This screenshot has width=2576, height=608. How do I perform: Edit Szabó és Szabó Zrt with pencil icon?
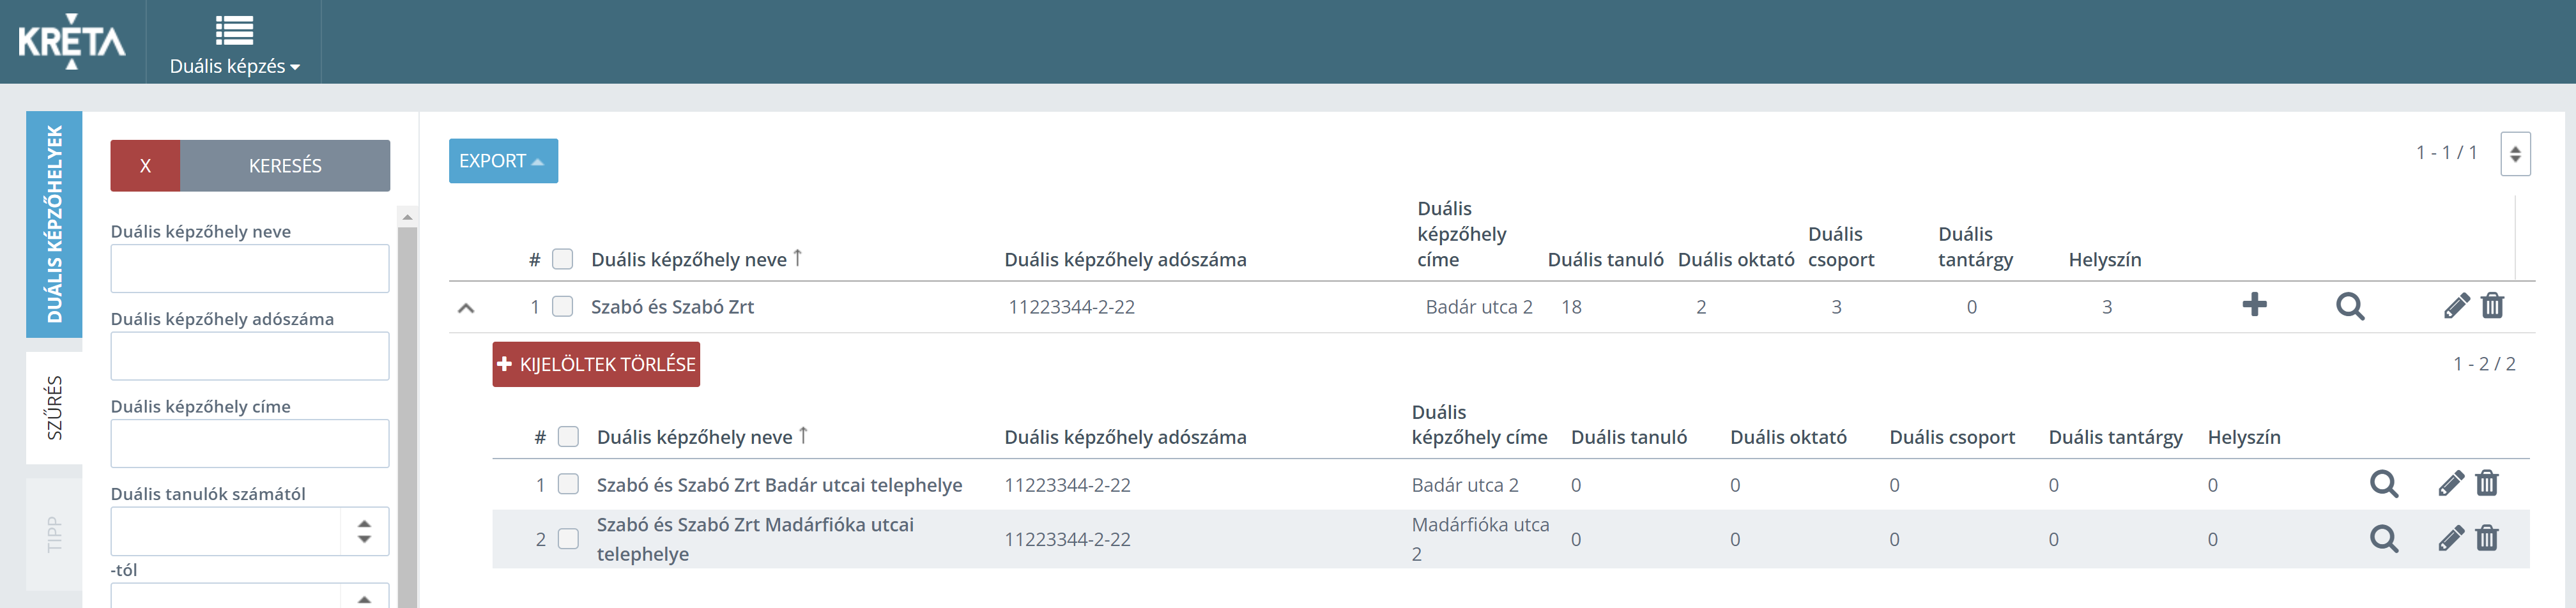point(2456,306)
